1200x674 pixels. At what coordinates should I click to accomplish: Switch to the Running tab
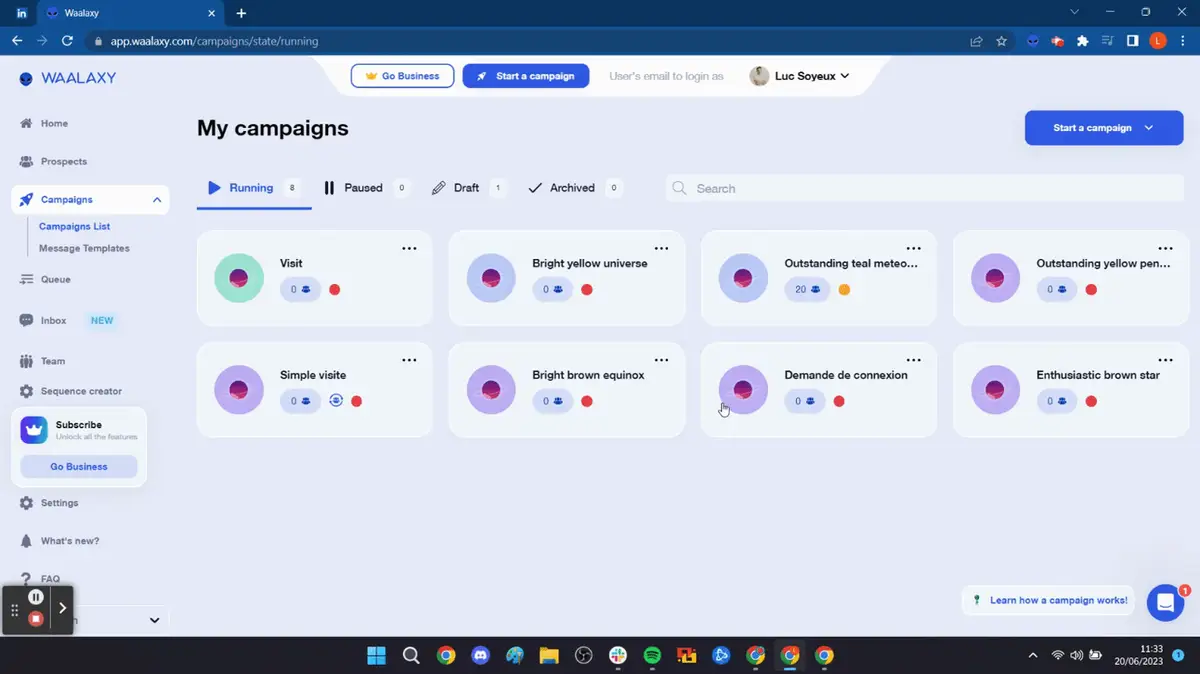click(254, 188)
